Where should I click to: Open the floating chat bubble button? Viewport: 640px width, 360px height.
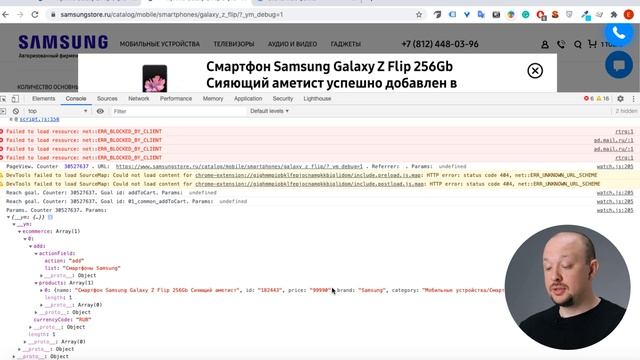point(619,65)
